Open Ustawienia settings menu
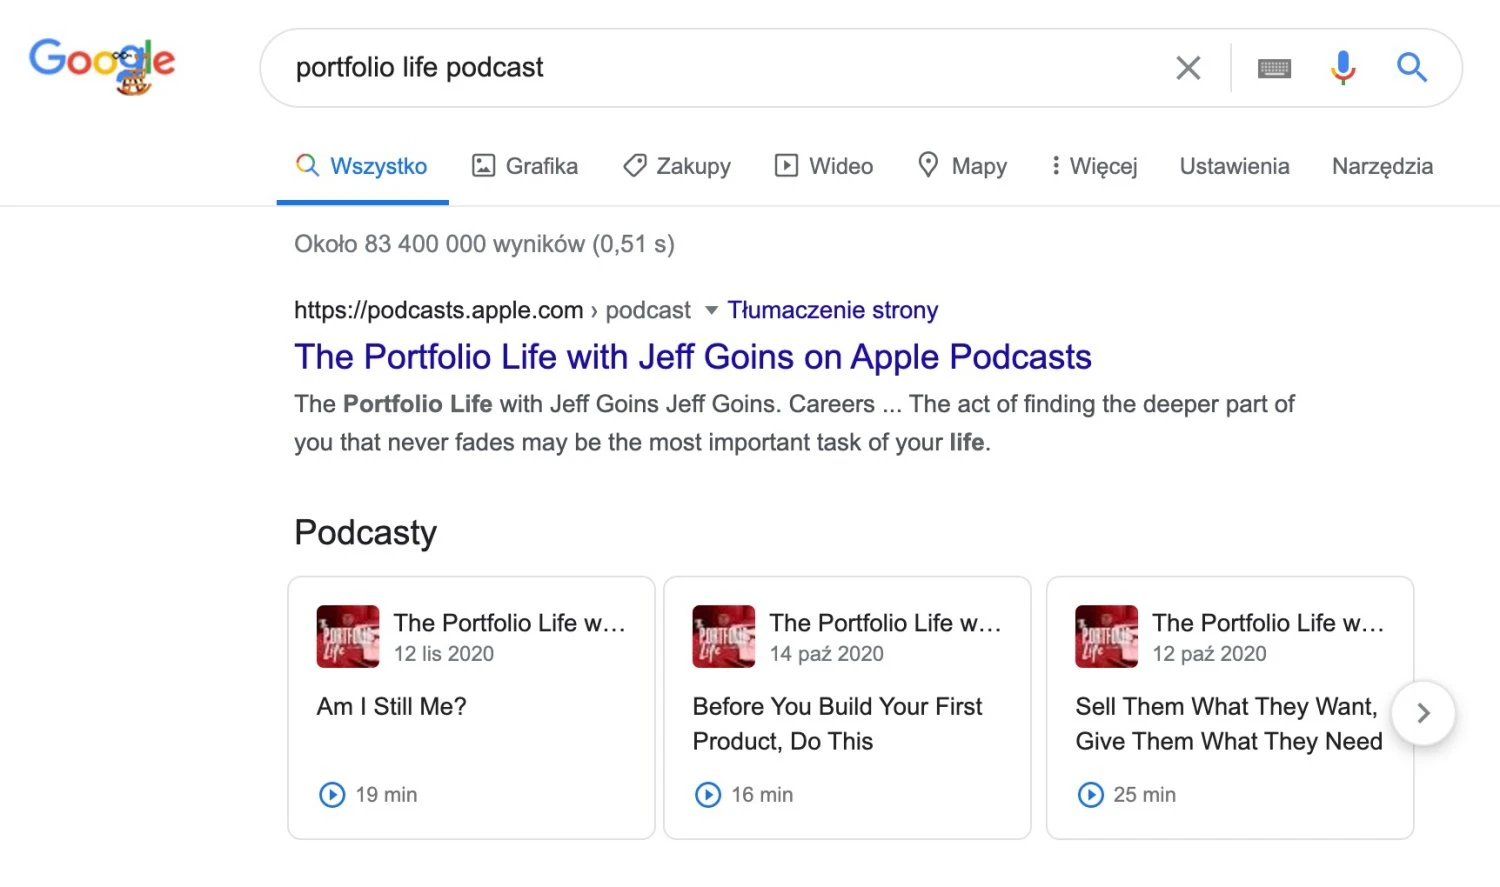 (1234, 166)
